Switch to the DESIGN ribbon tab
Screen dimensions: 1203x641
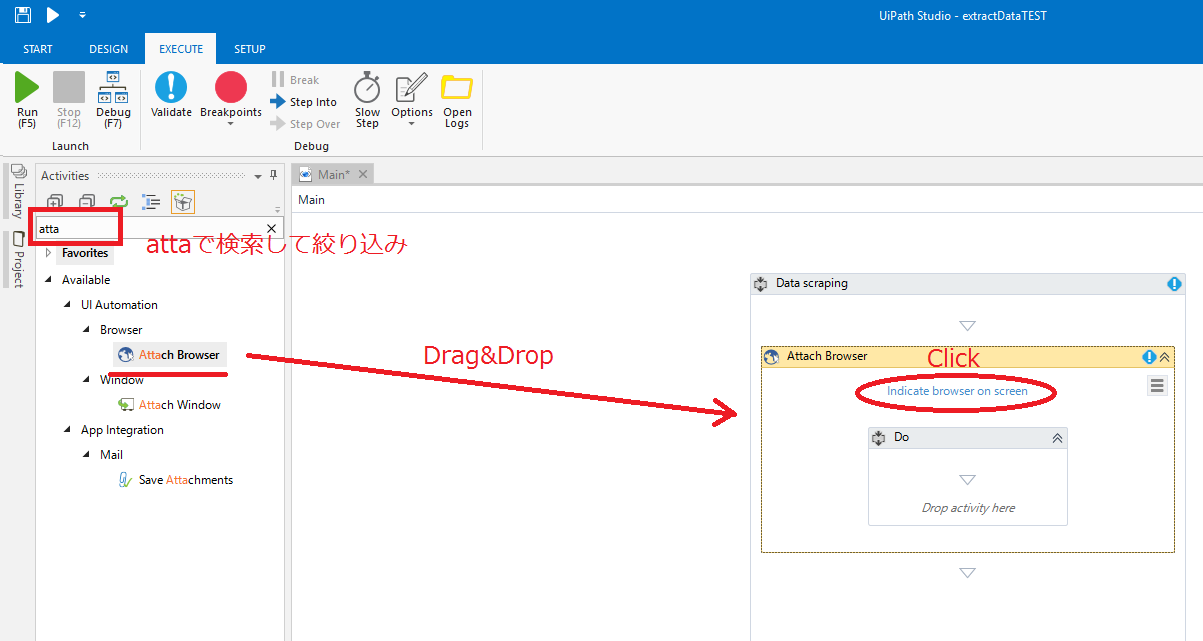tap(108, 49)
